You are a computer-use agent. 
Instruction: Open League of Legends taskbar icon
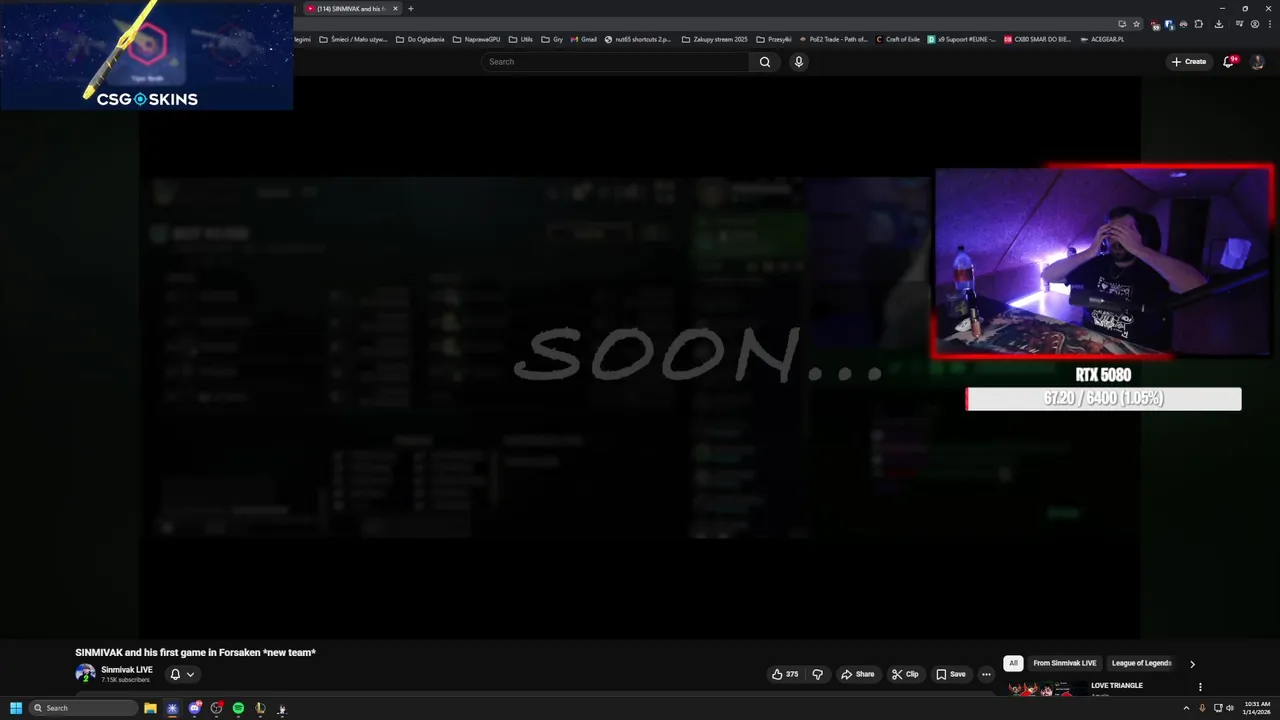[x=260, y=708]
